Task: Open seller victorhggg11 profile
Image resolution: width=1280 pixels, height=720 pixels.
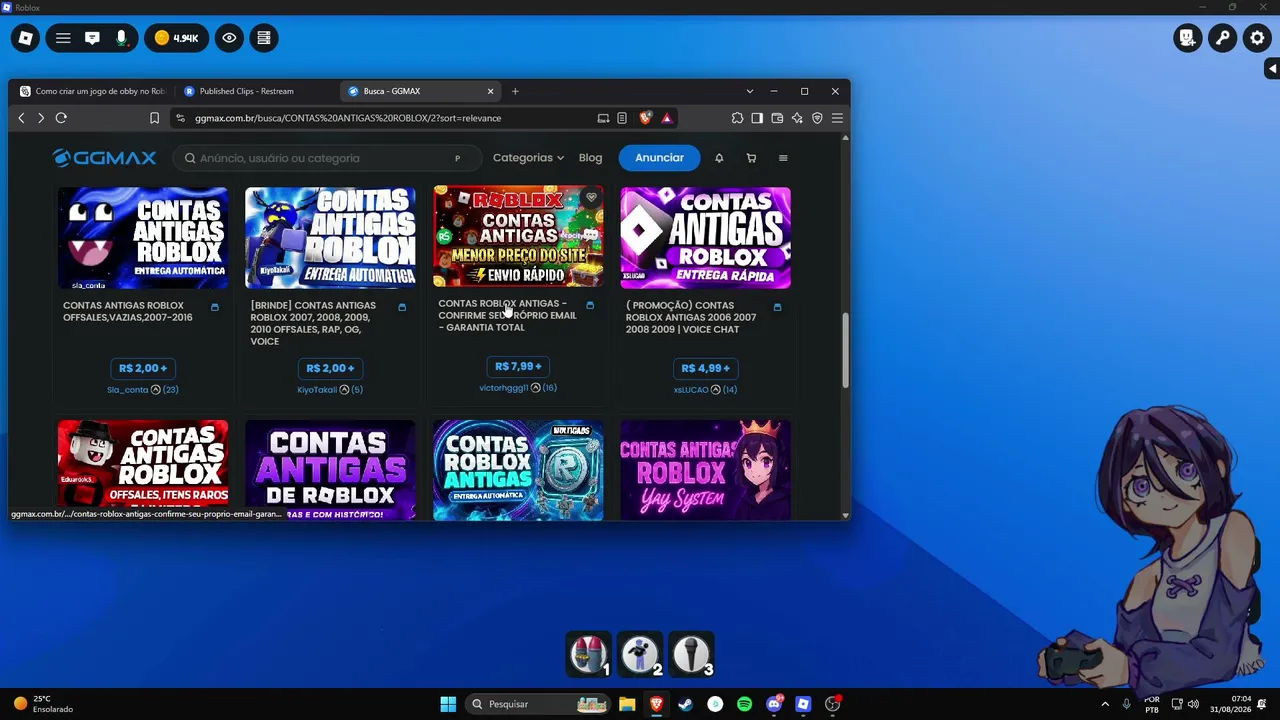Action: (x=503, y=388)
